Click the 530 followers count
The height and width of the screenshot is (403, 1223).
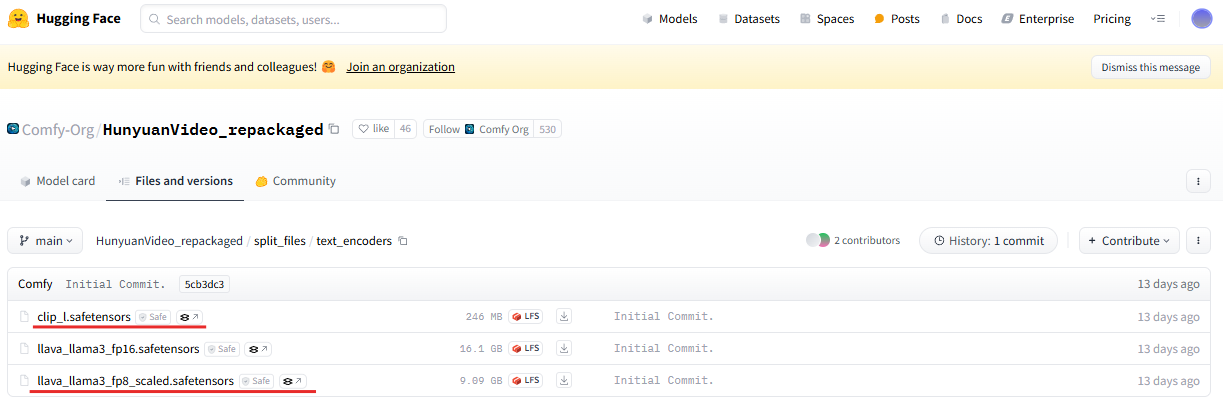click(x=547, y=129)
